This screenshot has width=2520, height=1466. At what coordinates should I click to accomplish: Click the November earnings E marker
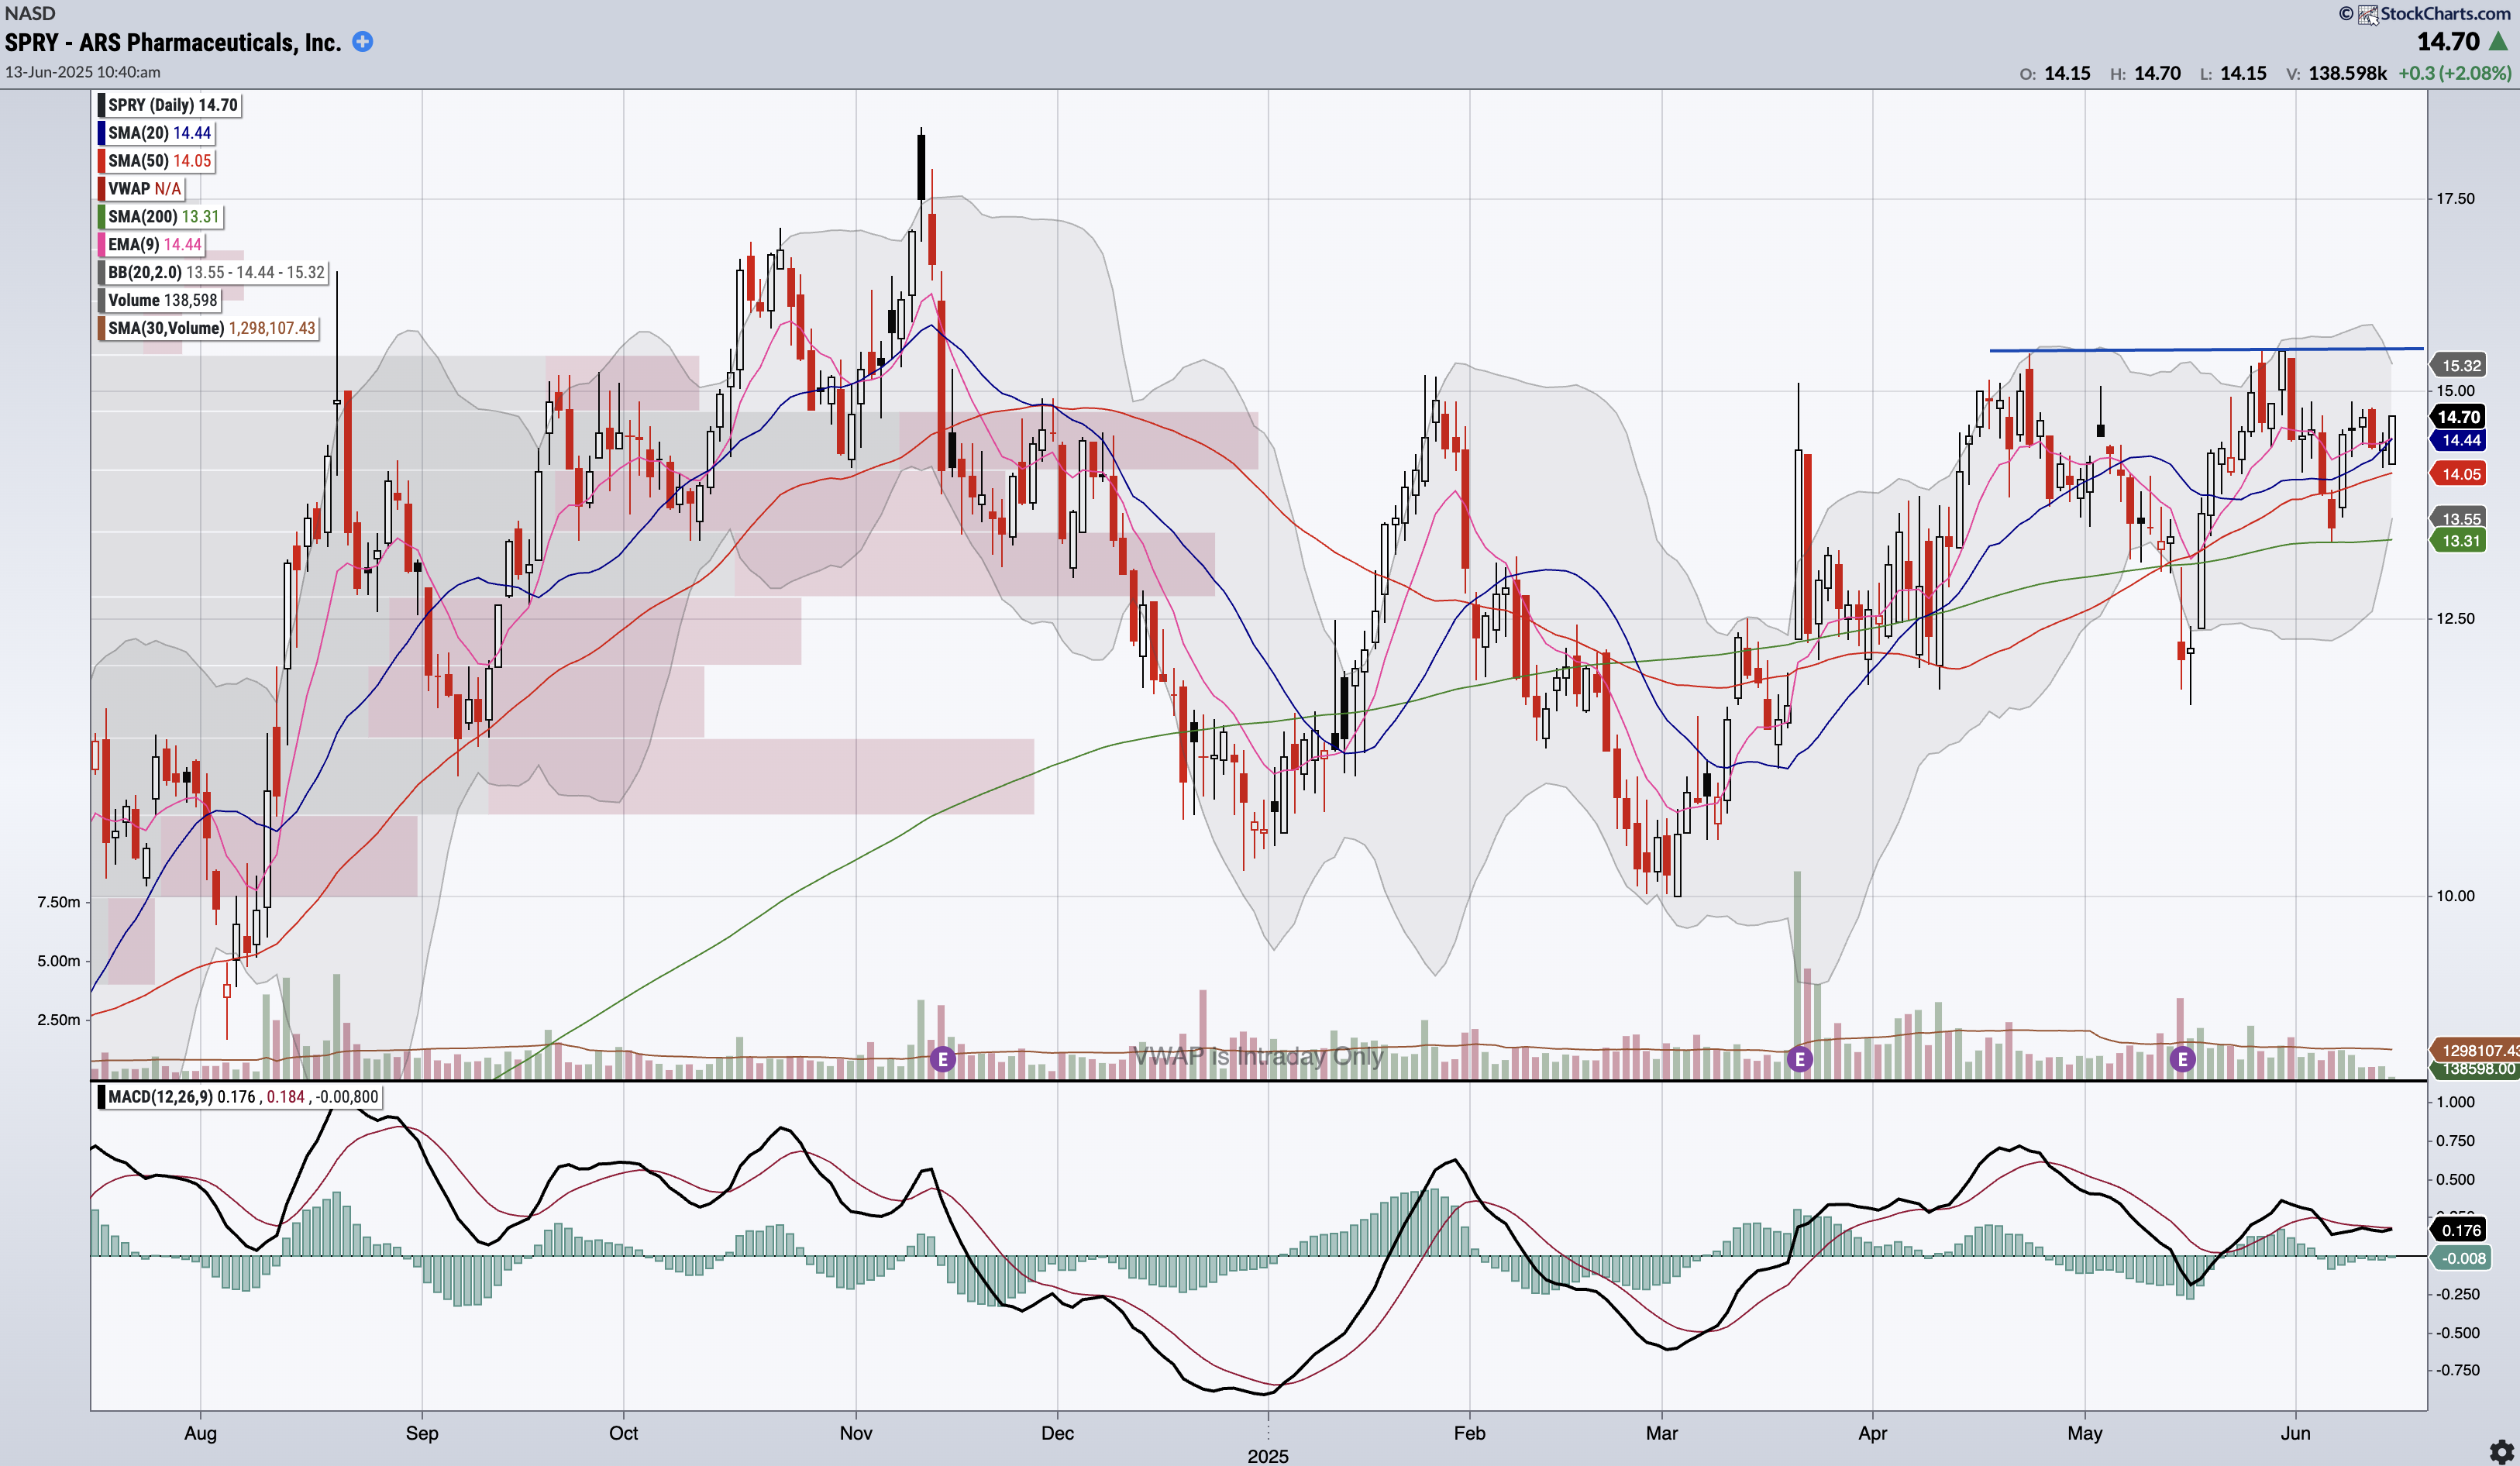click(942, 1058)
